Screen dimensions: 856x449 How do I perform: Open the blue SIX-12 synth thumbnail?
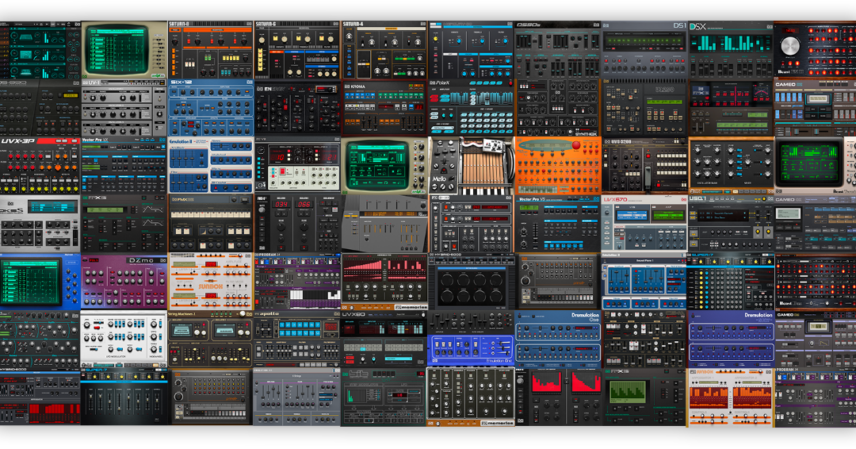click(211, 108)
